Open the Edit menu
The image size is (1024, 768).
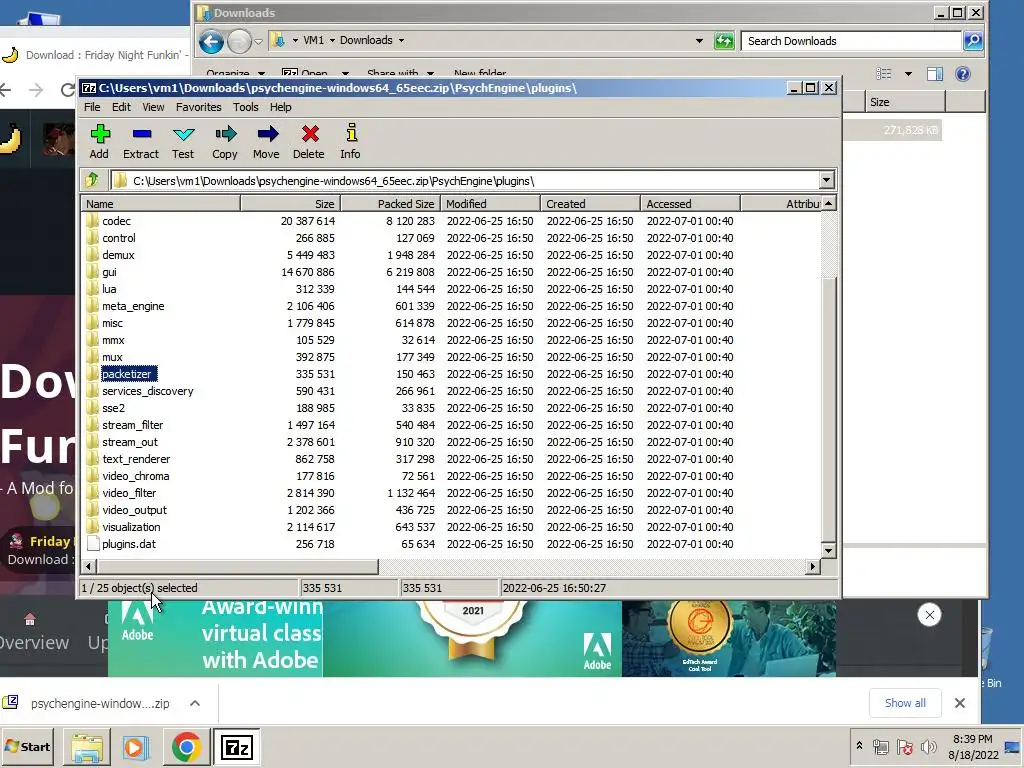pyautogui.click(x=121, y=107)
